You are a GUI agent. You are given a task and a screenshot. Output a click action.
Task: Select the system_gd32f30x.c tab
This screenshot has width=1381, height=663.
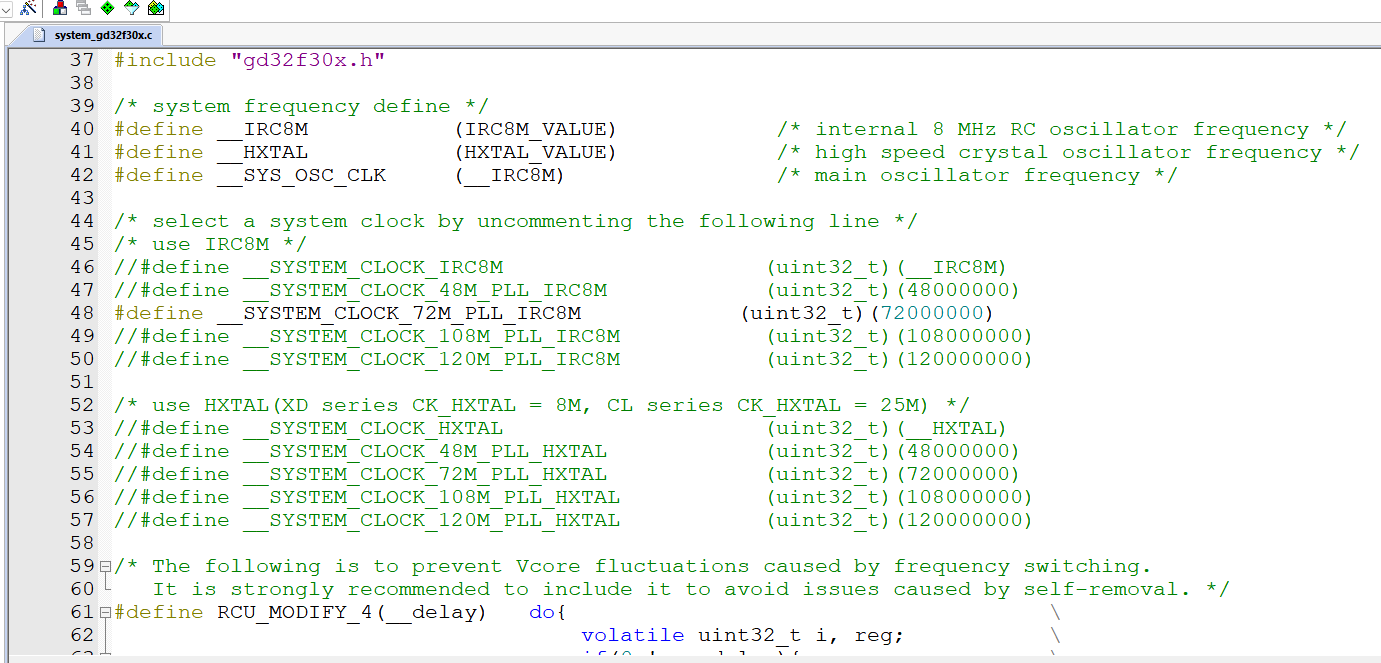[103, 33]
